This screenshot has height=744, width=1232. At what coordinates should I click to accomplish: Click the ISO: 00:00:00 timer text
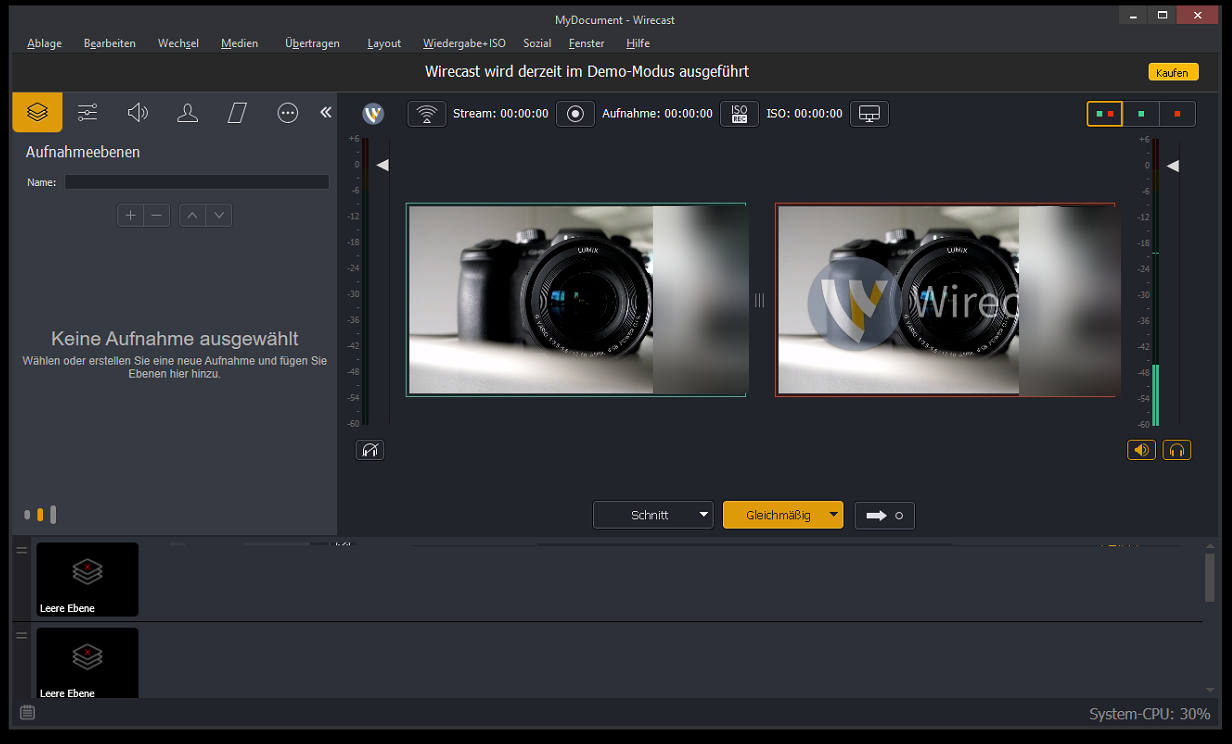(x=804, y=114)
